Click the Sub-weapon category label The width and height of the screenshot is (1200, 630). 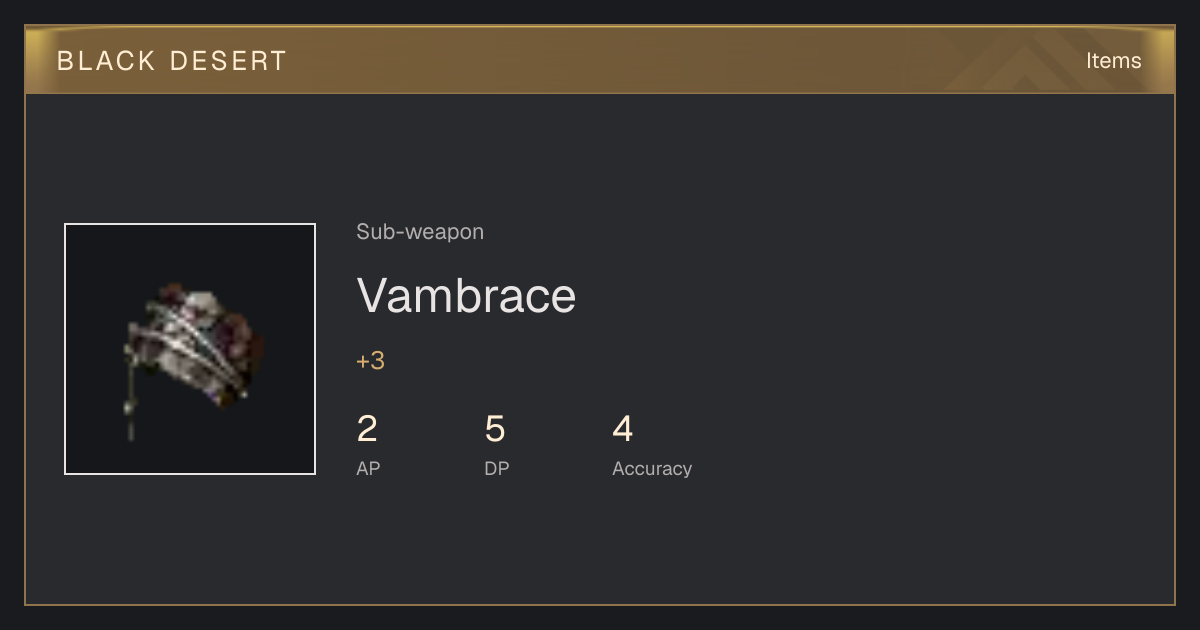coord(420,232)
